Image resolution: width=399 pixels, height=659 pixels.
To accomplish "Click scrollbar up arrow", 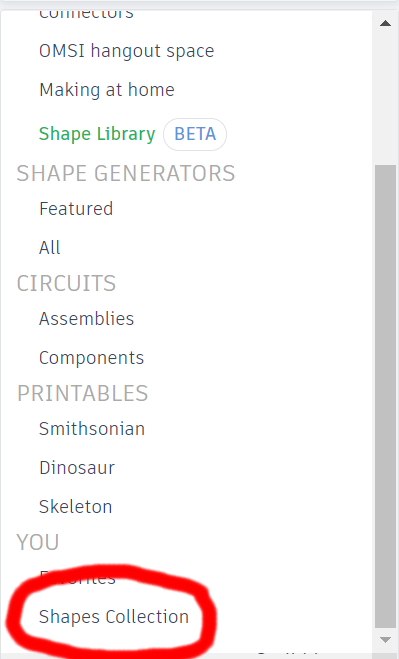I will tap(386, 23).
